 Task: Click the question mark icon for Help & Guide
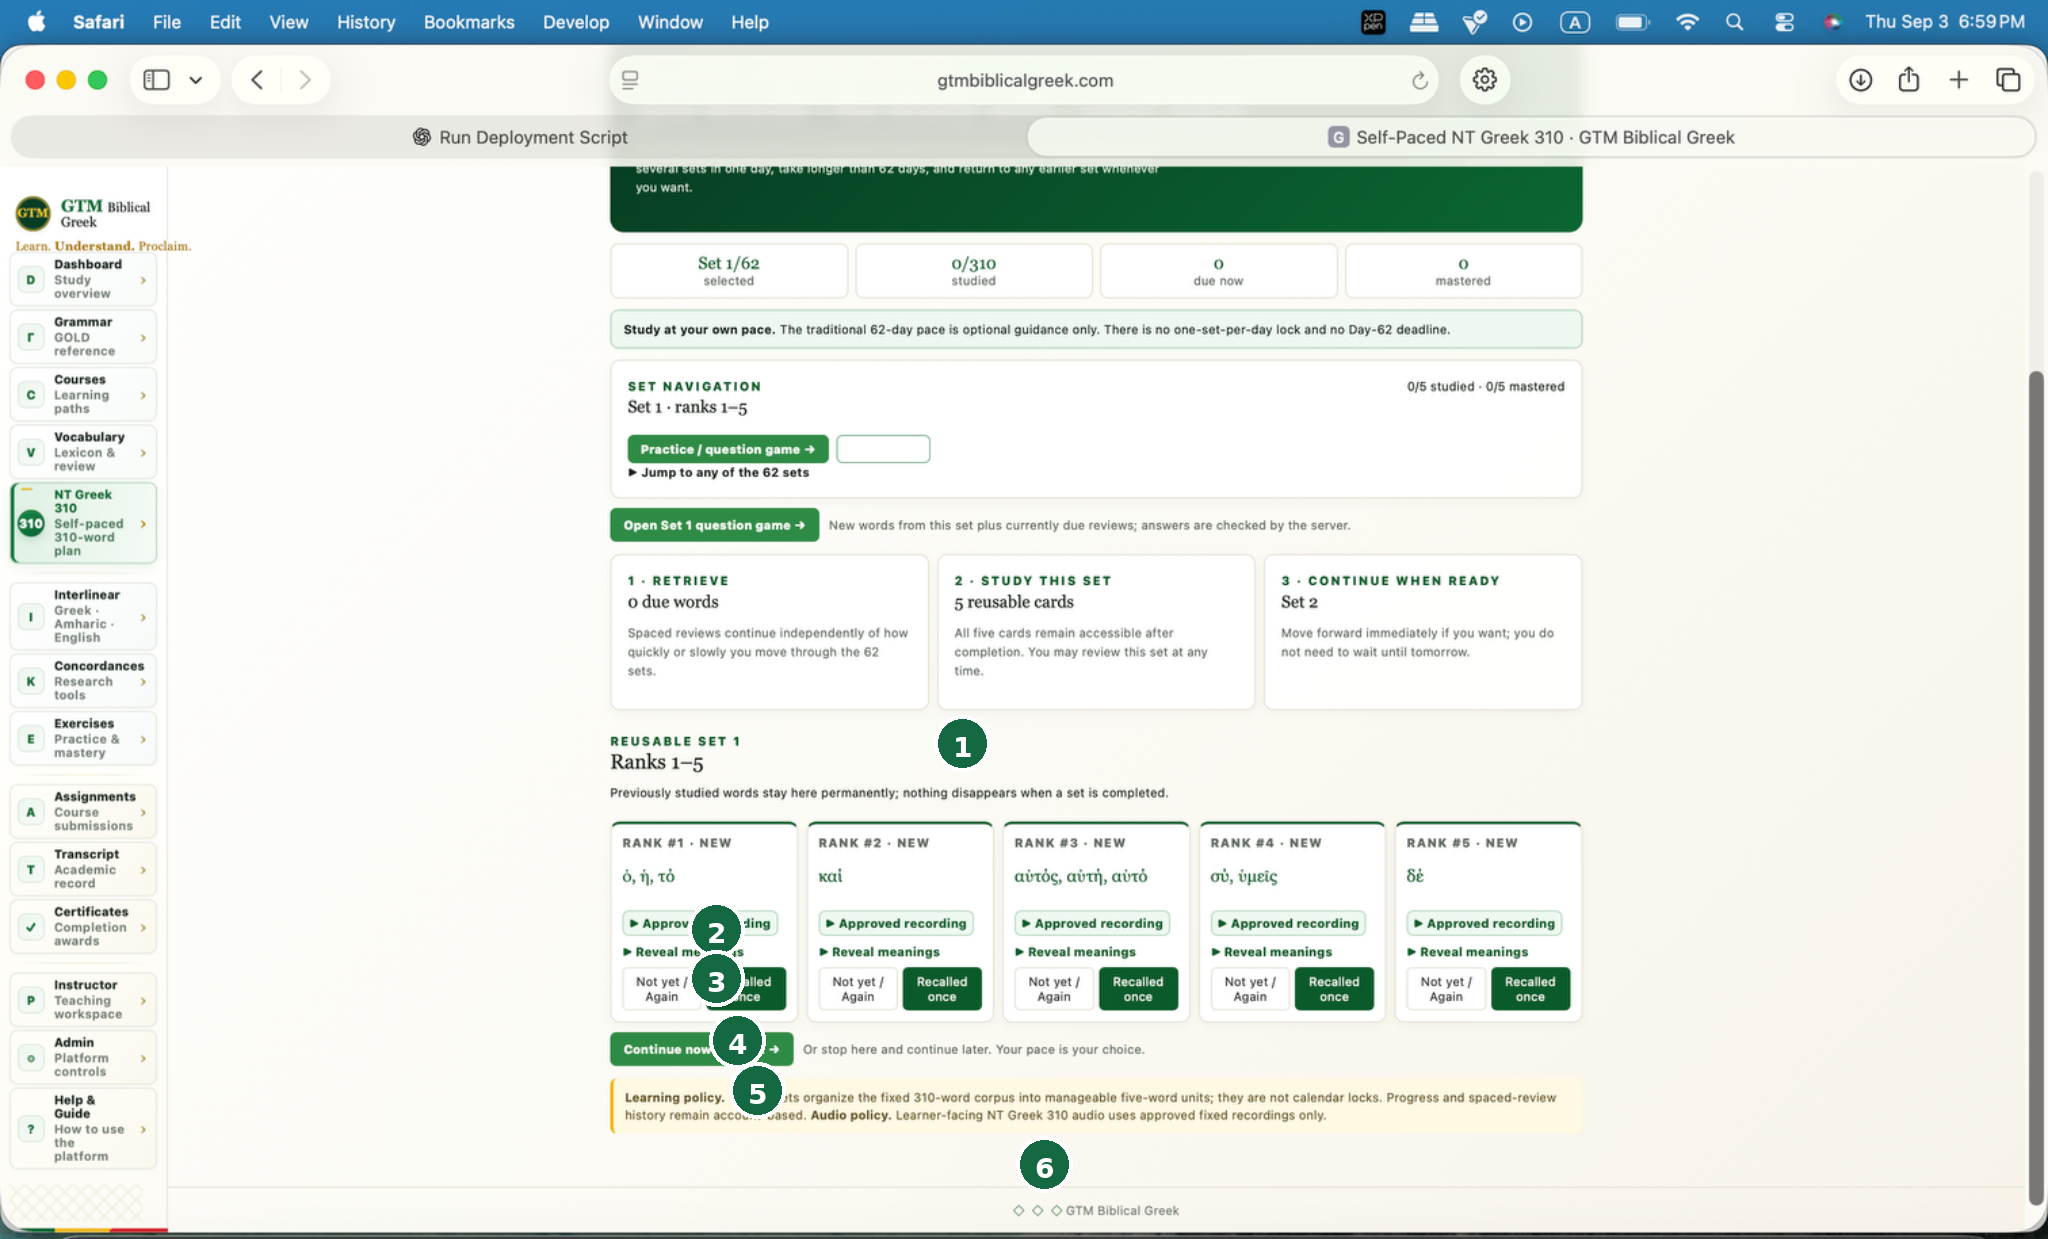click(31, 1129)
